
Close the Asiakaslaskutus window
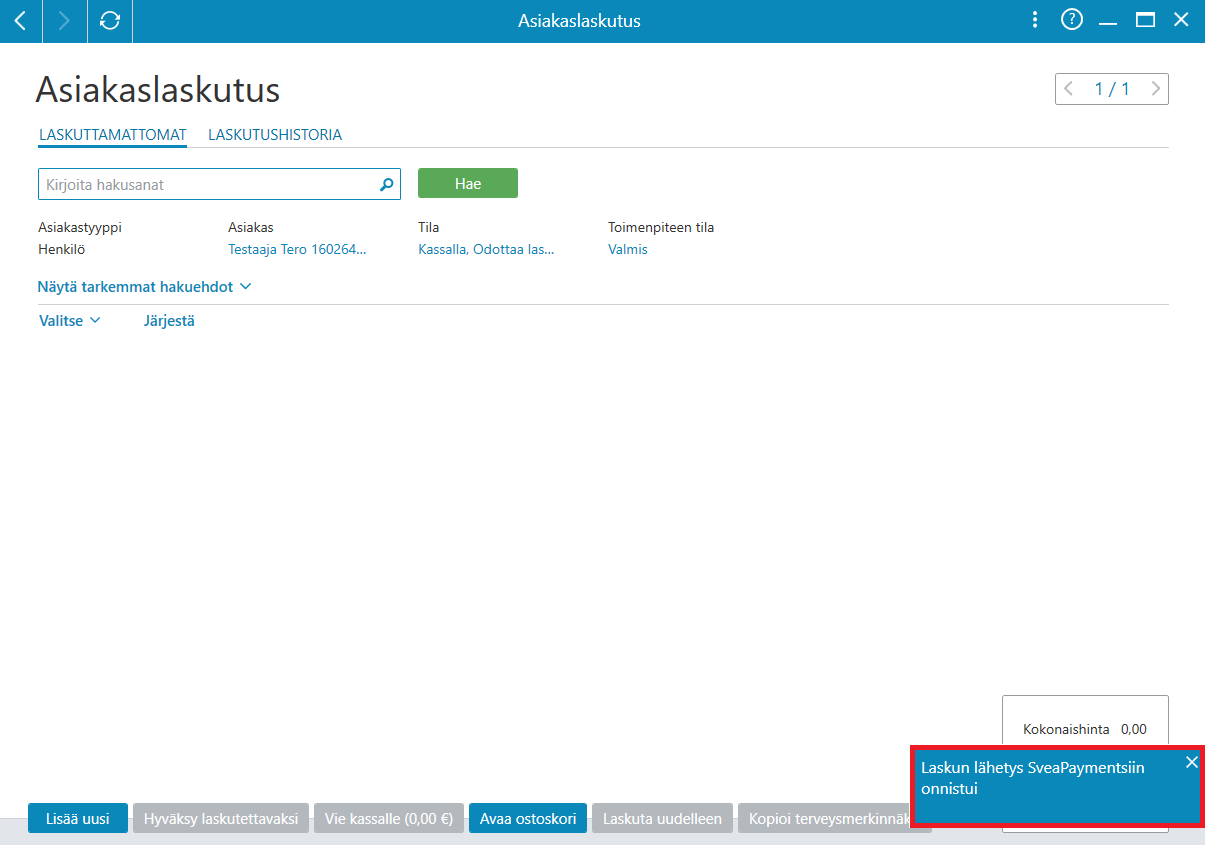[1181, 20]
